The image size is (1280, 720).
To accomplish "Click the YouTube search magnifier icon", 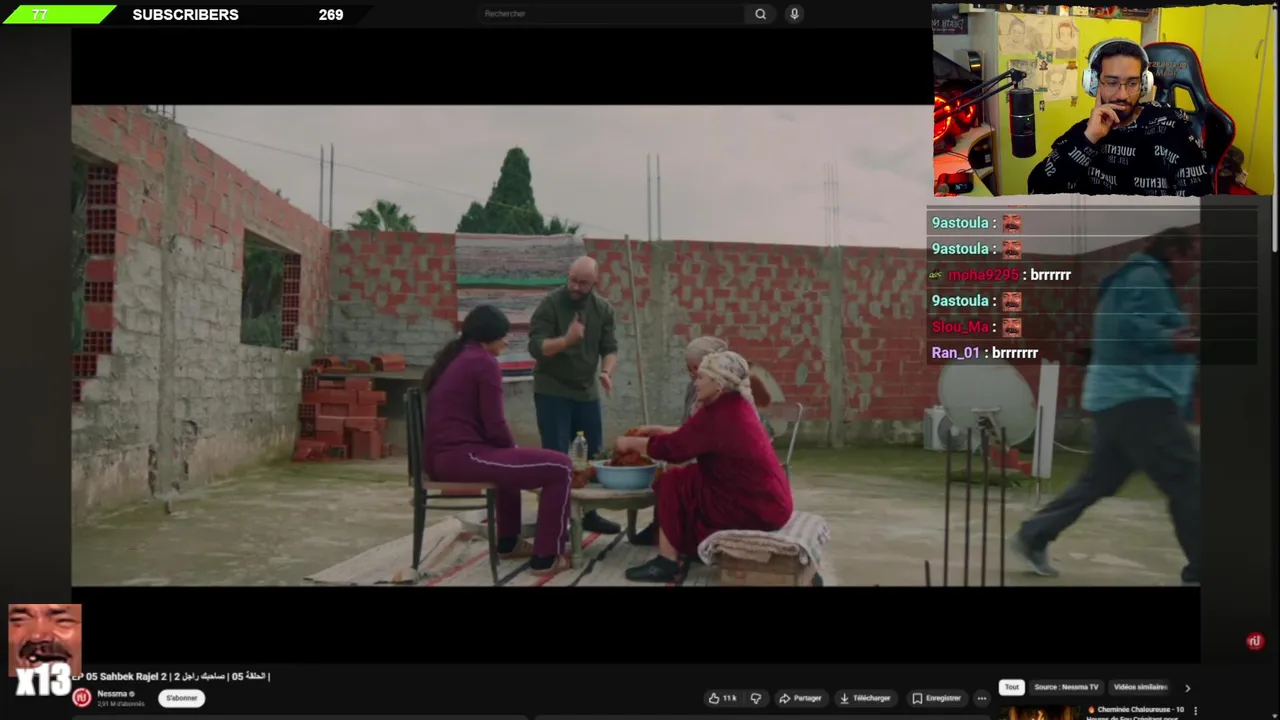I will pyautogui.click(x=760, y=14).
